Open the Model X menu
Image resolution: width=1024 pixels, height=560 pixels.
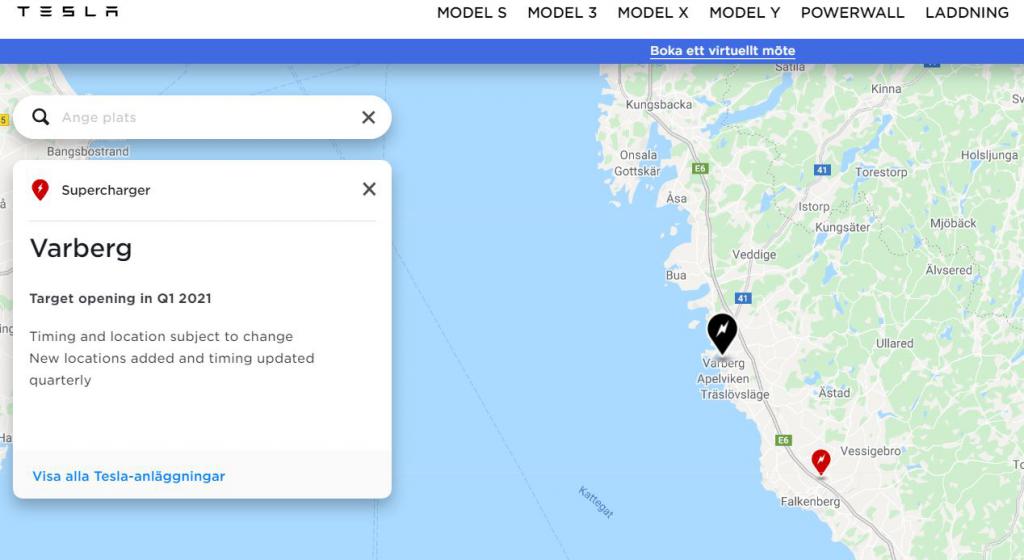(653, 13)
